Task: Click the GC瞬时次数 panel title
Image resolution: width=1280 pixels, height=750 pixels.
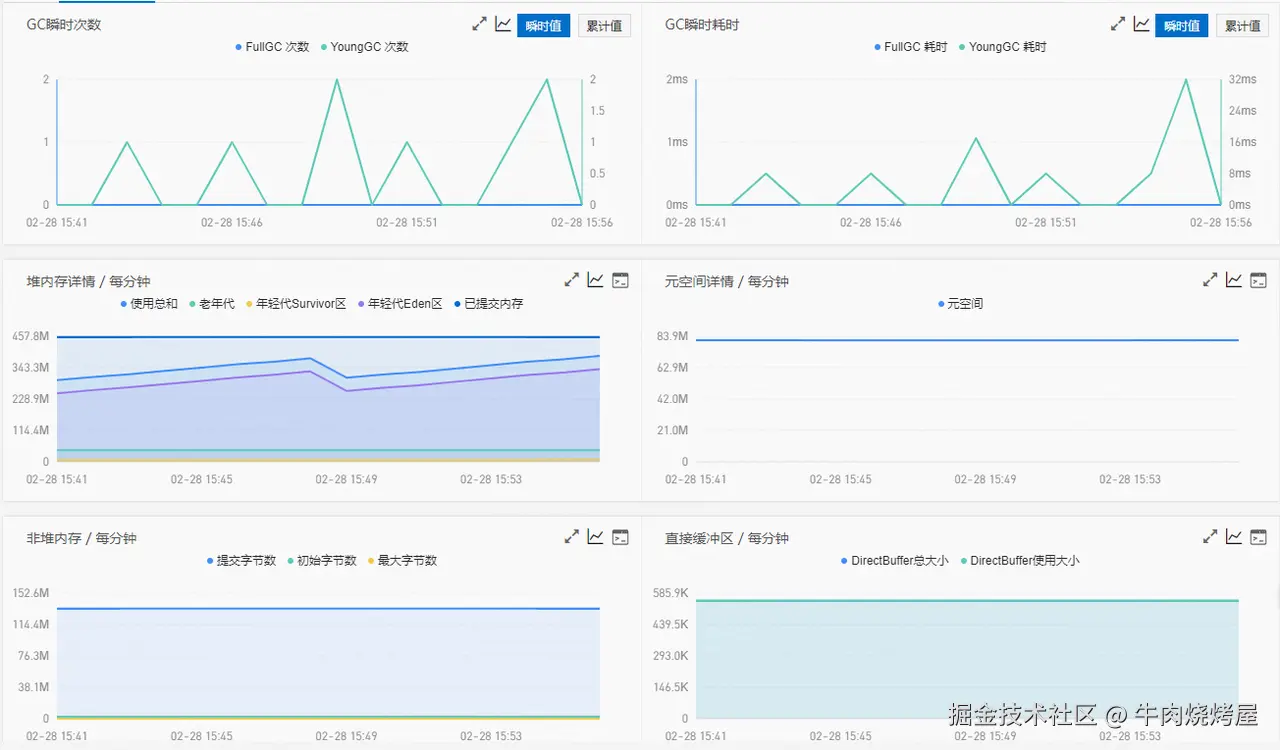Action: [64, 25]
